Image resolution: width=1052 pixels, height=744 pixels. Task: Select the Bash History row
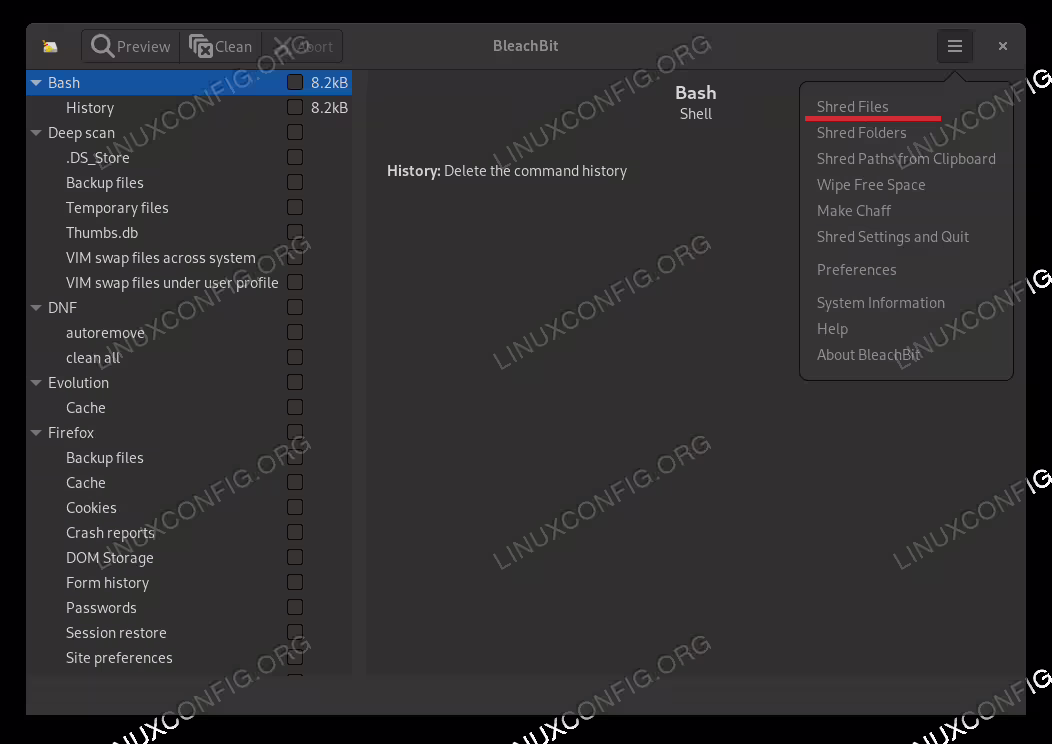189,107
